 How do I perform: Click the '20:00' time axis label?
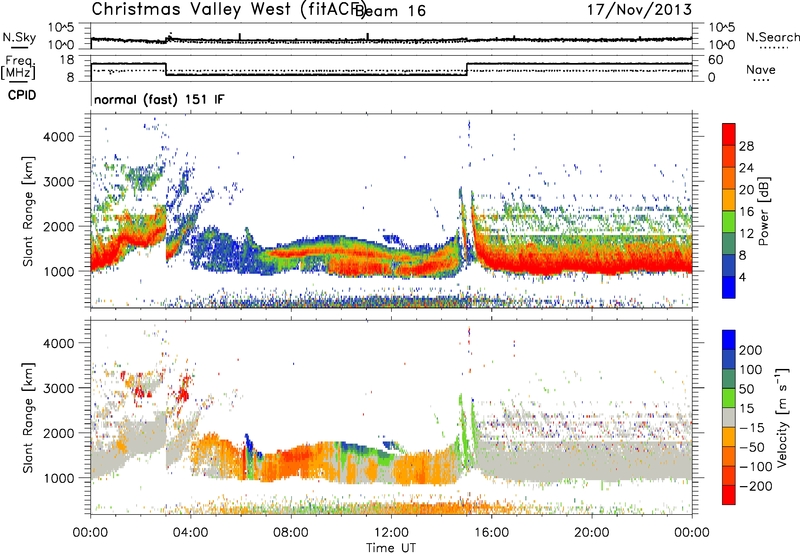coord(591,533)
